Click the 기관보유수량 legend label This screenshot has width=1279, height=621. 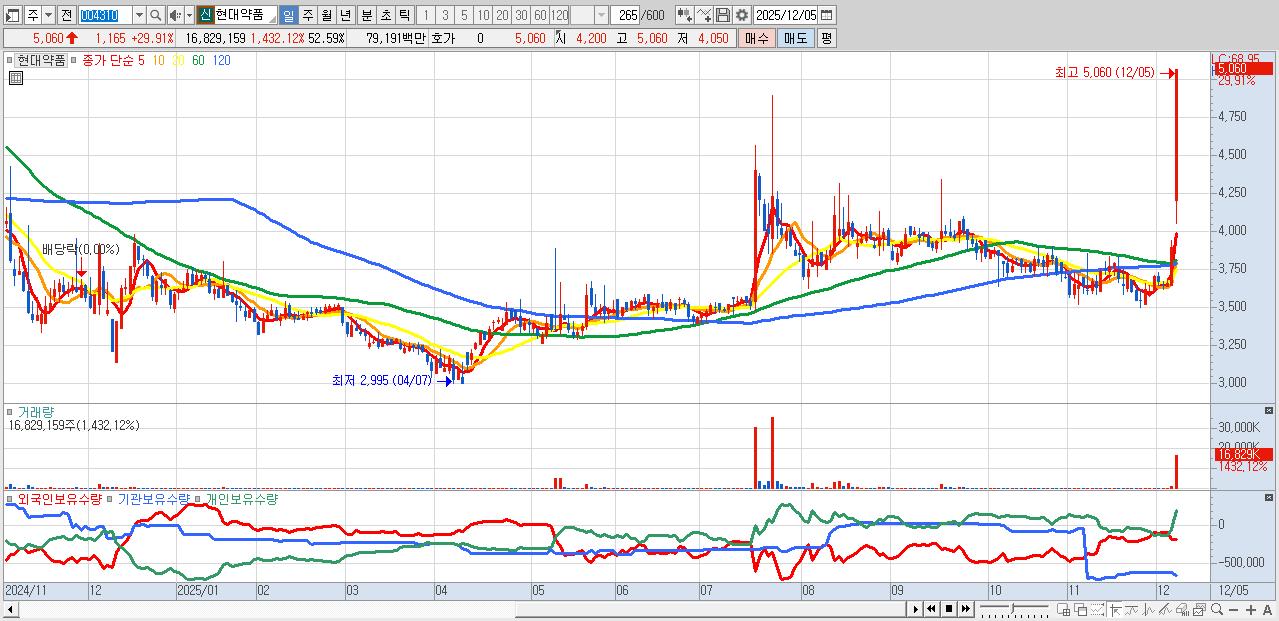154,498
